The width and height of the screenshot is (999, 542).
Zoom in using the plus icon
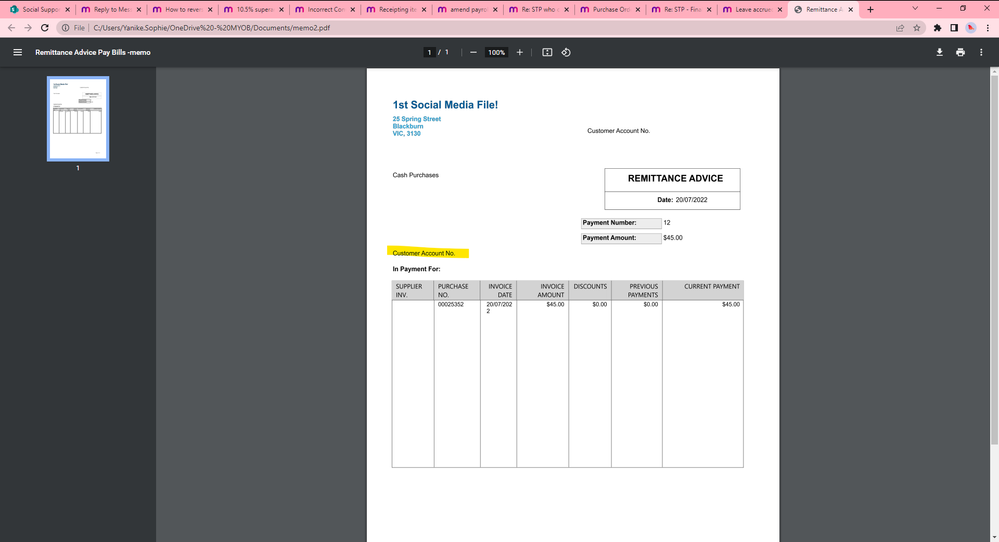point(519,52)
